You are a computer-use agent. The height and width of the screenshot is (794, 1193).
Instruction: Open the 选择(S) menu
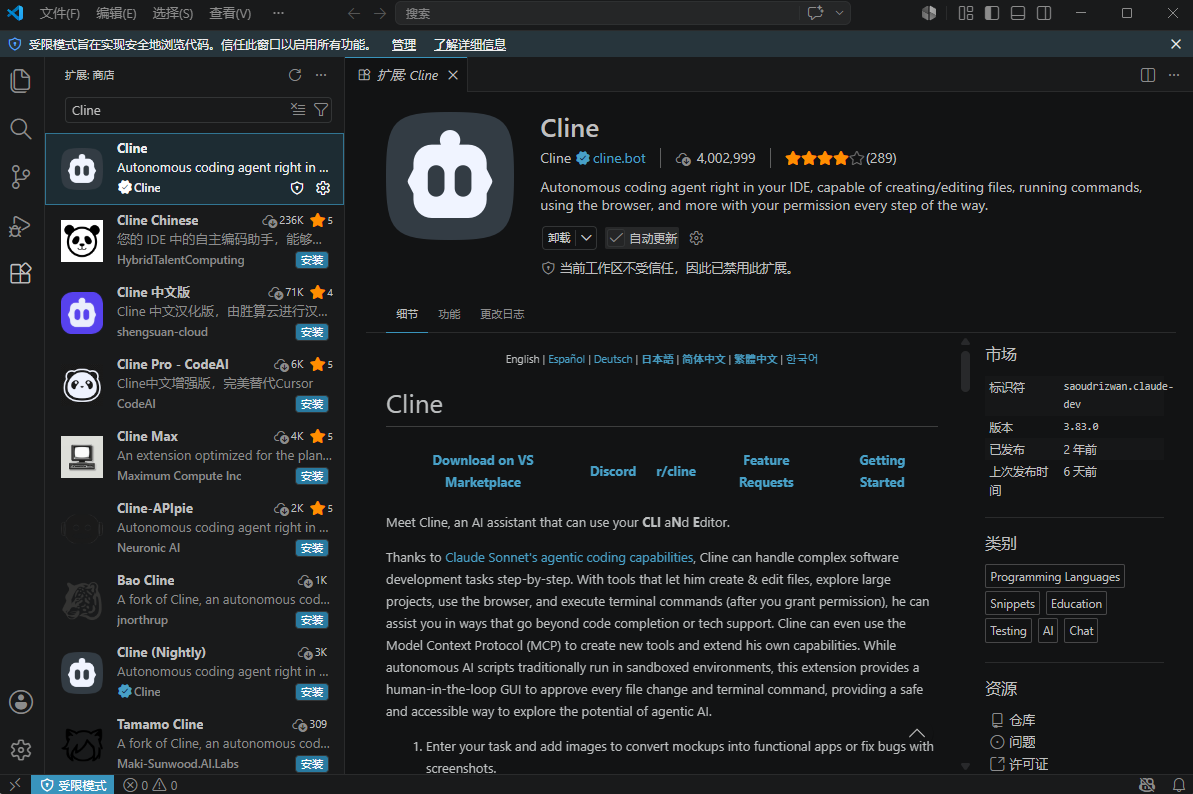(173, 13)
